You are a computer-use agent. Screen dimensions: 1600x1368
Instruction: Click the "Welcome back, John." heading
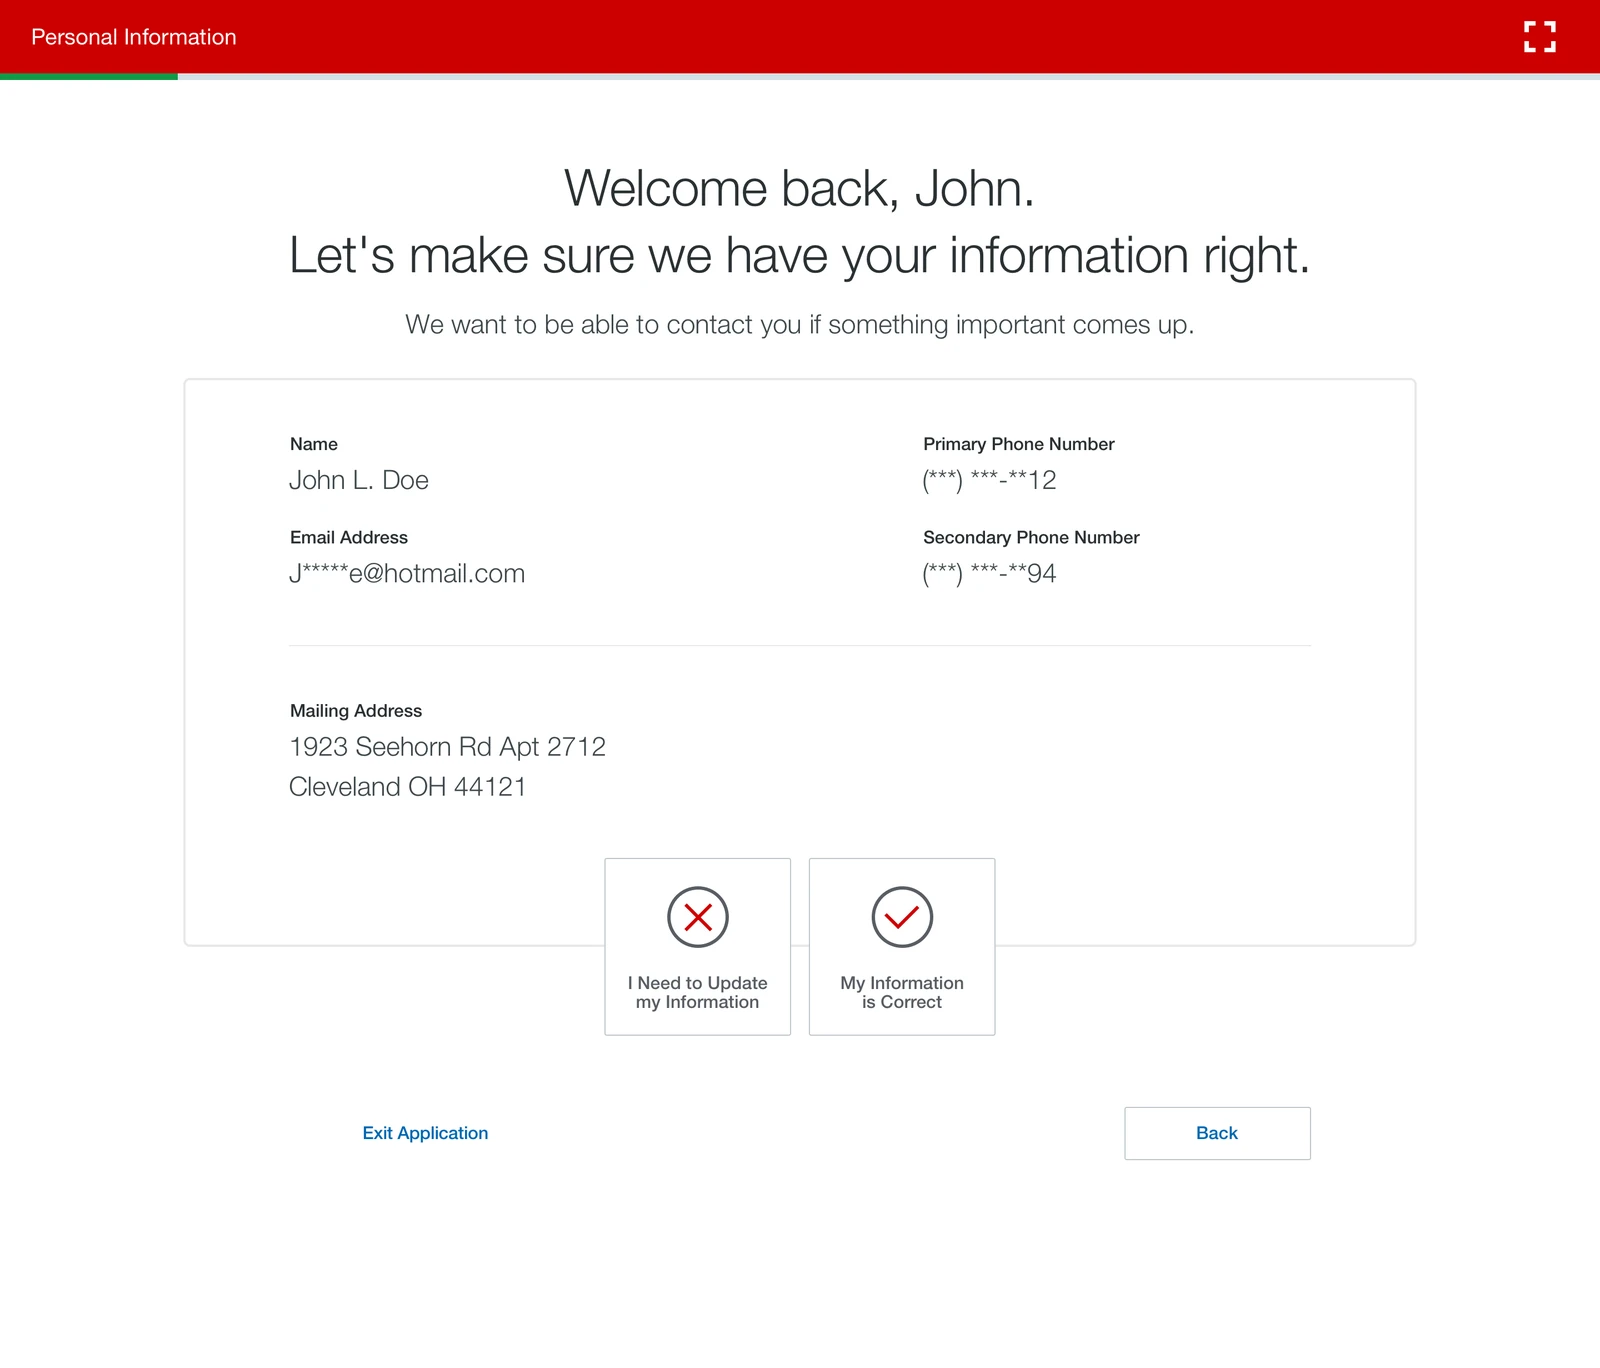click(800, 188)
